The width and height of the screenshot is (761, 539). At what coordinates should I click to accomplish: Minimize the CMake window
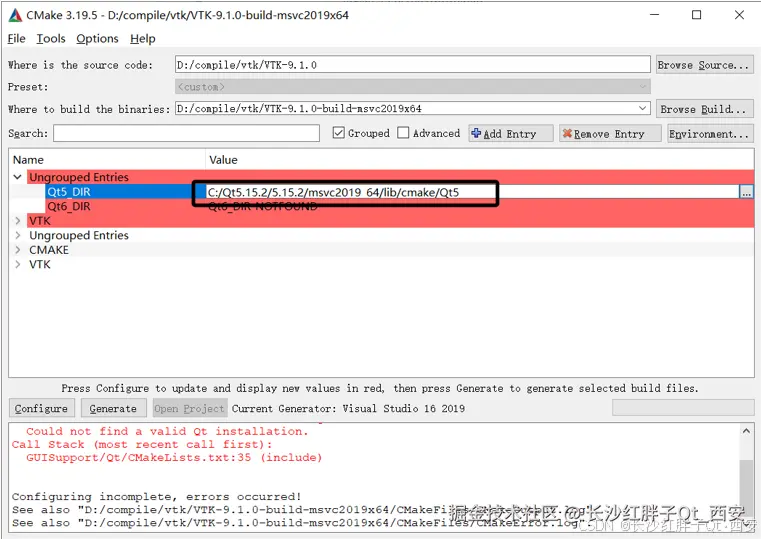(x=654, y=15)
